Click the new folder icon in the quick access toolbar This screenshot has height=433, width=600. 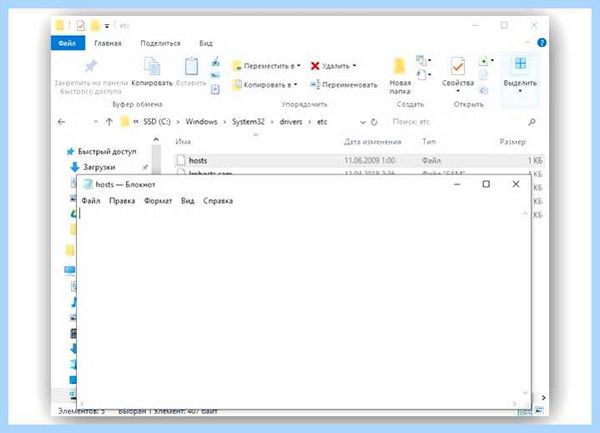pyautogui.click(x=95, y=26)
